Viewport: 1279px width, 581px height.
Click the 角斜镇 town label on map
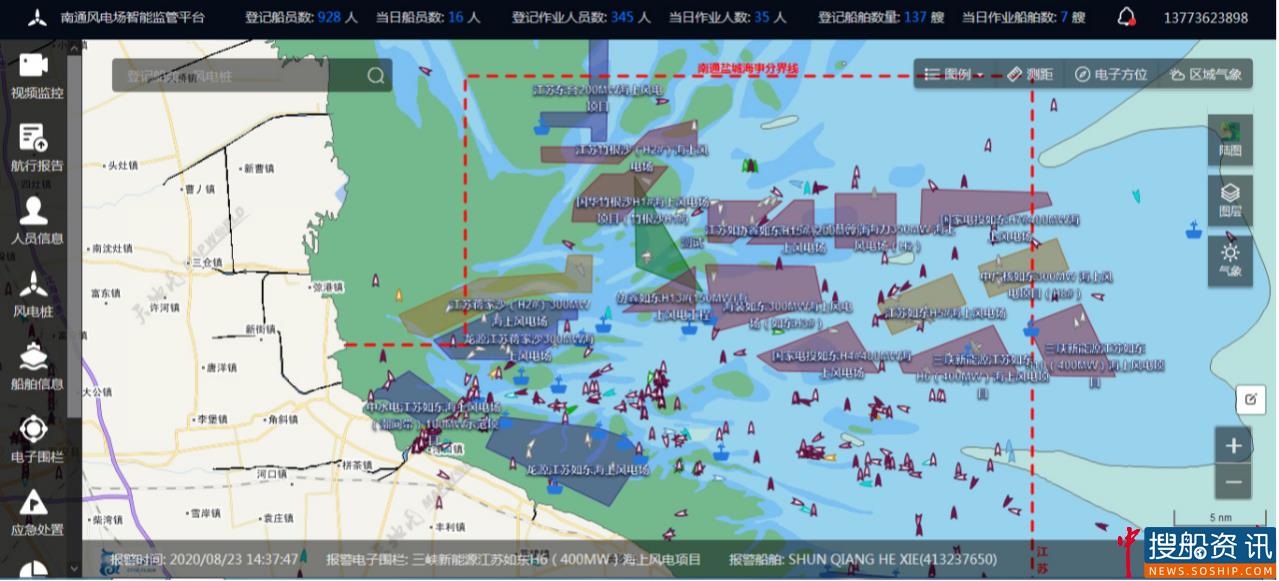(283, 419)
